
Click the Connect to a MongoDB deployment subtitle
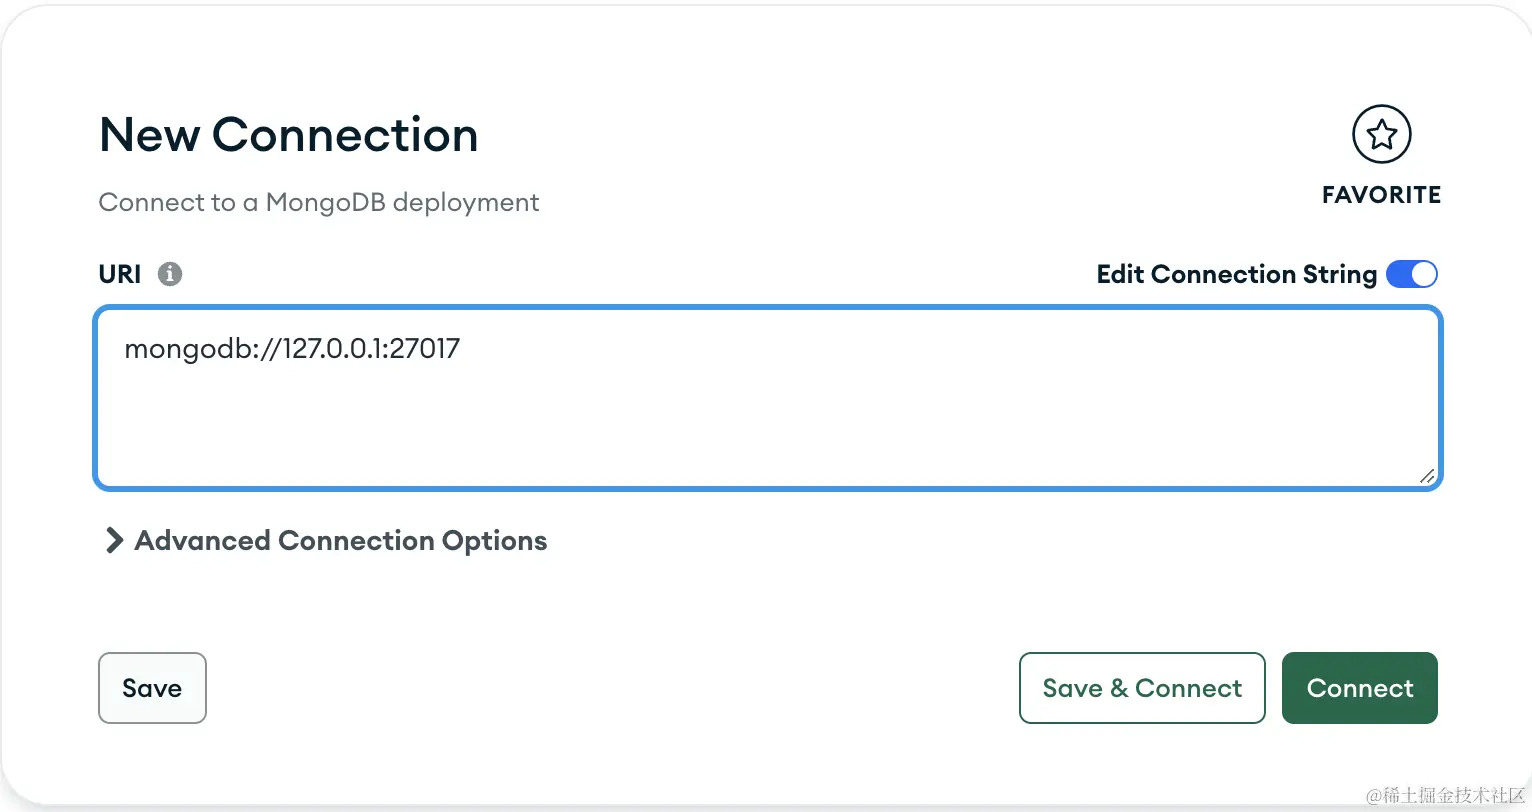click(319, 202)
